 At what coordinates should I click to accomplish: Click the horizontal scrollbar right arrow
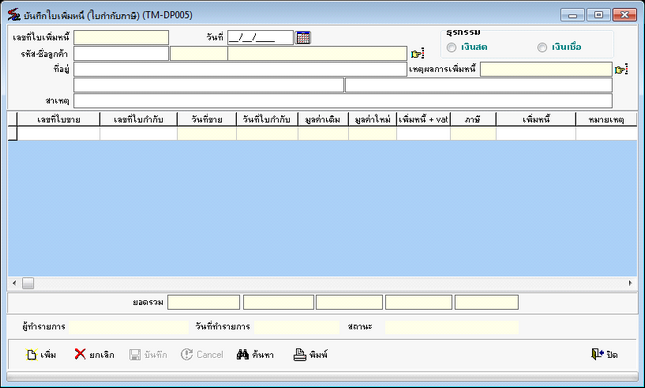[630, 283]
